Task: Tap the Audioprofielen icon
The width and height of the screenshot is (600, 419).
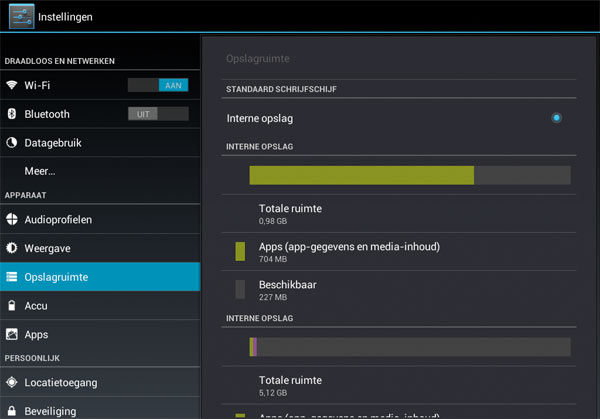Action: (x=12, y=219)
